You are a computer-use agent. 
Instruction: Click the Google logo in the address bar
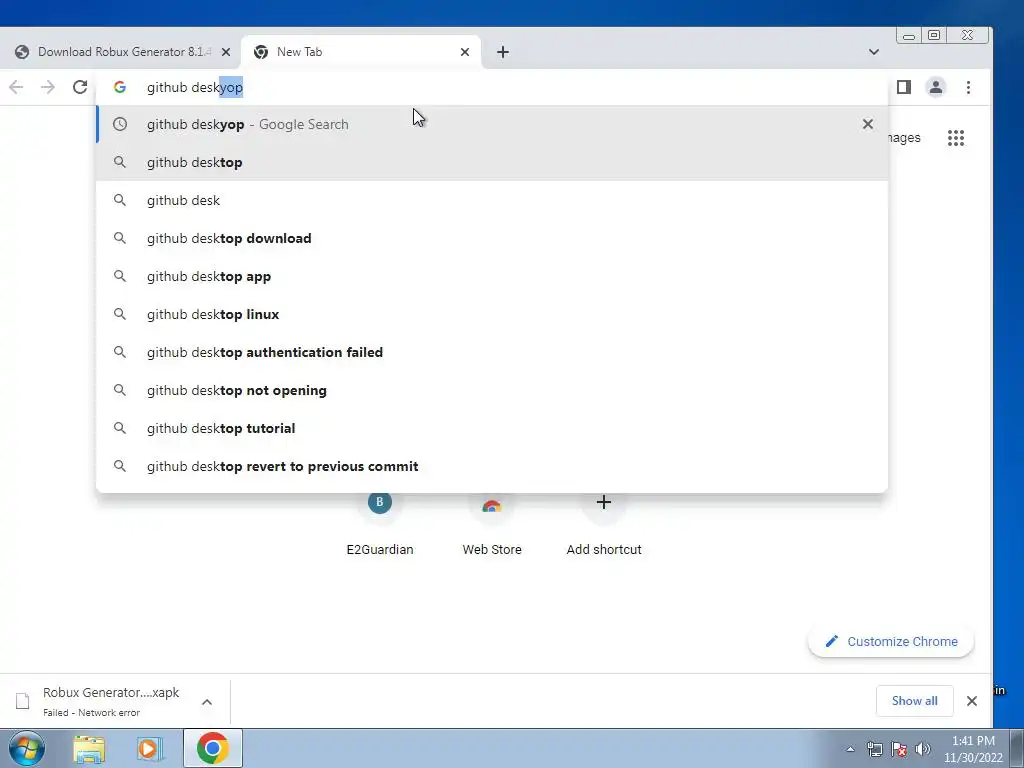[x=120, y=87]
